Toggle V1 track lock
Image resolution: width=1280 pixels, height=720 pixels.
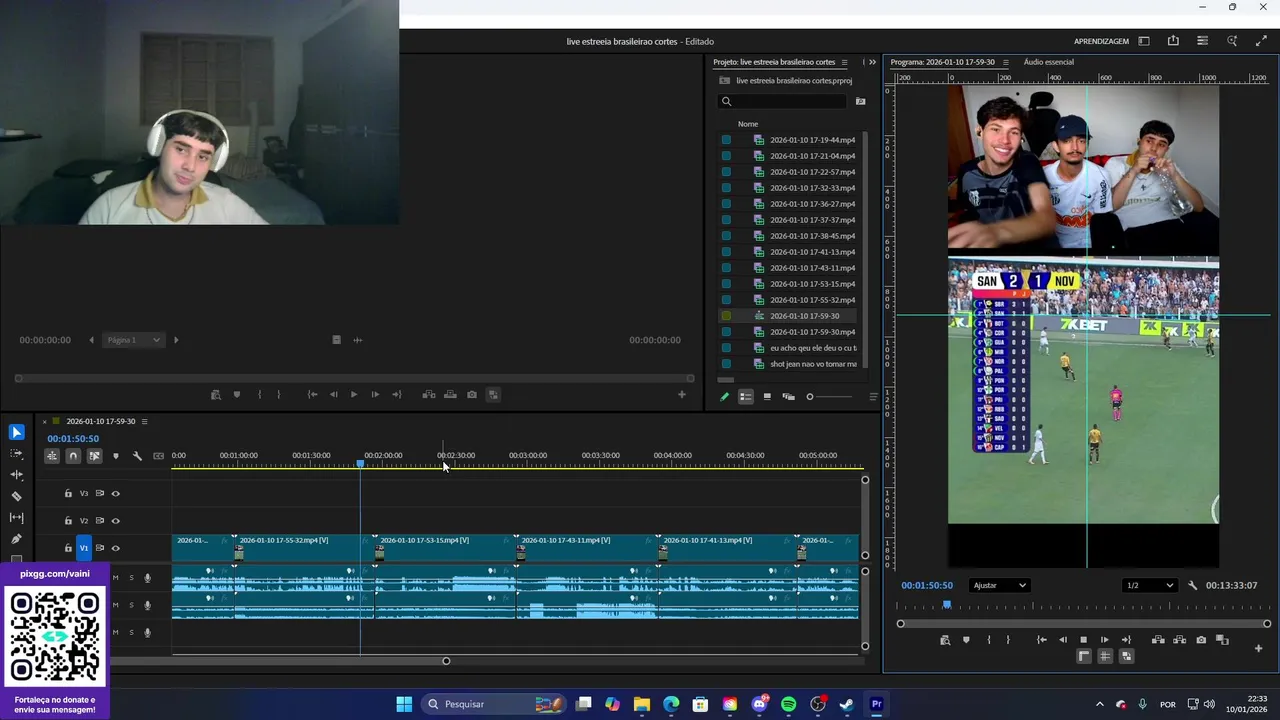(x=68, y=548)
